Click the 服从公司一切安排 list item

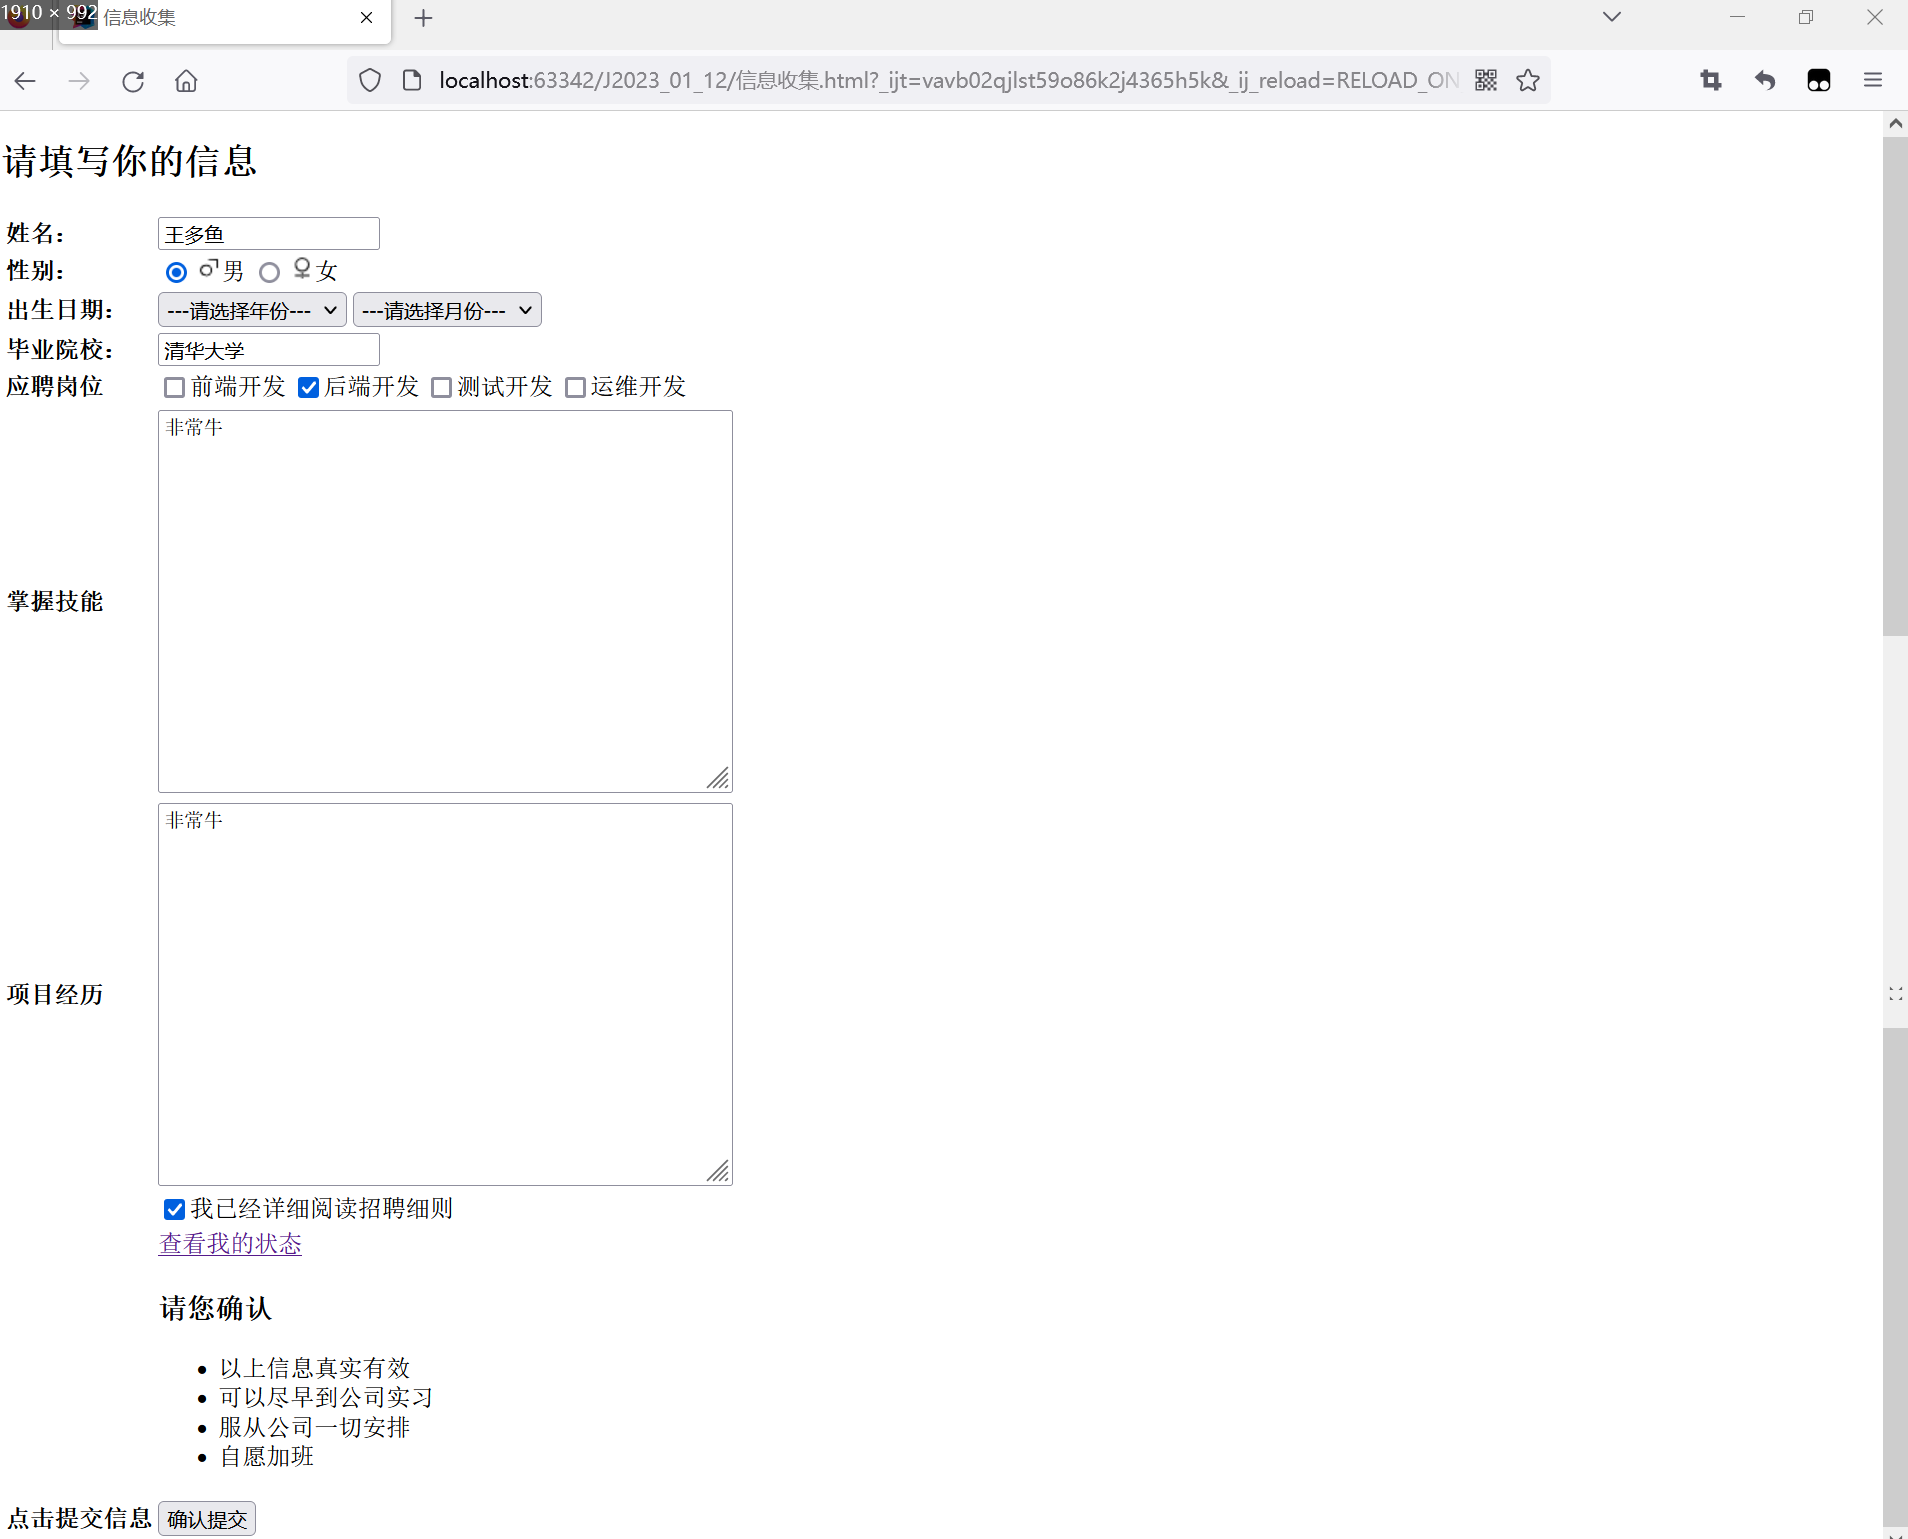pos(315,1427)
